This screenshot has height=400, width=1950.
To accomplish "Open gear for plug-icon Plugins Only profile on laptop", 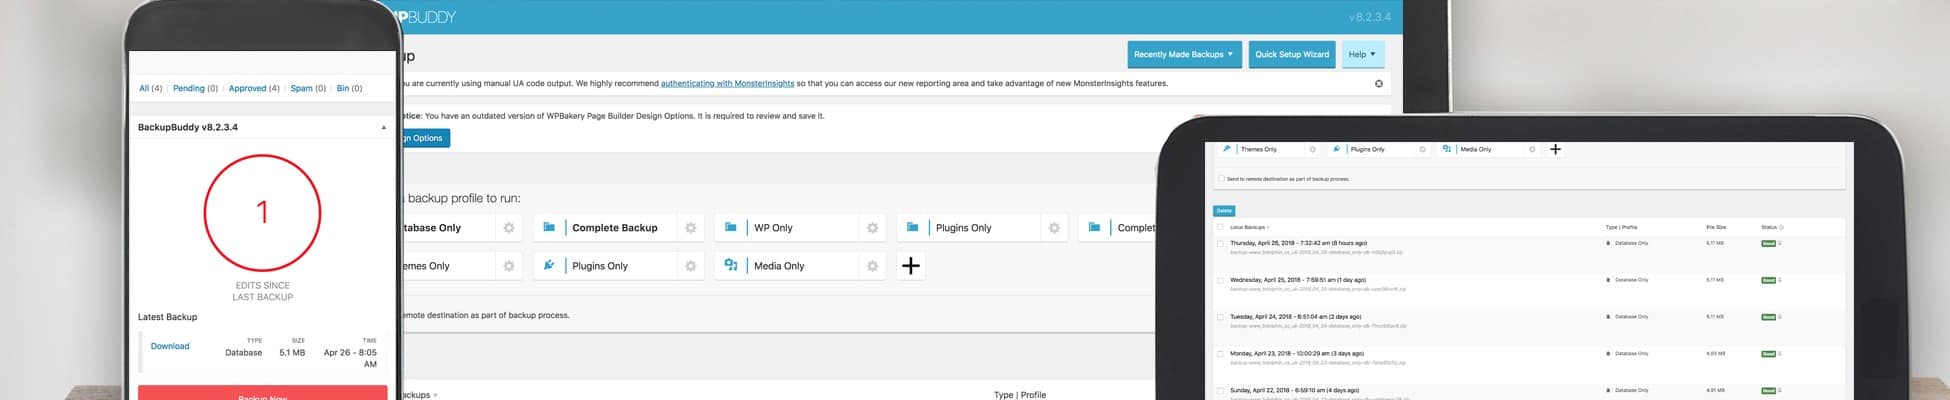I will tap(691, 266).
